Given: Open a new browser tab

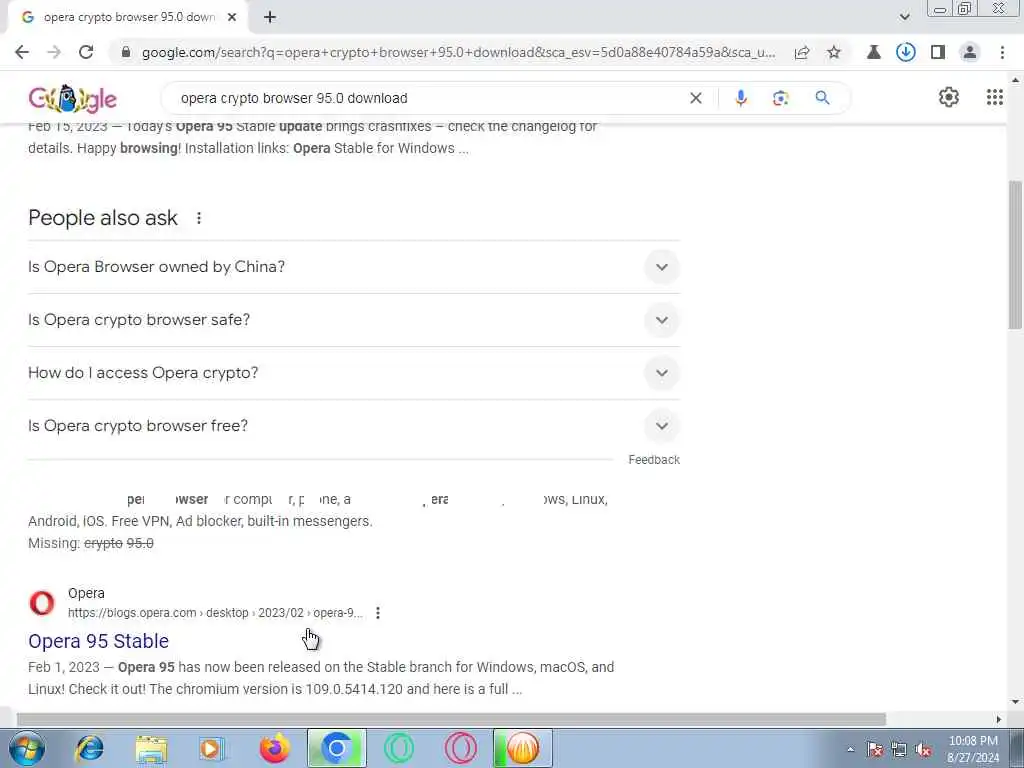Looking at the screenshot, I should 270,17.
